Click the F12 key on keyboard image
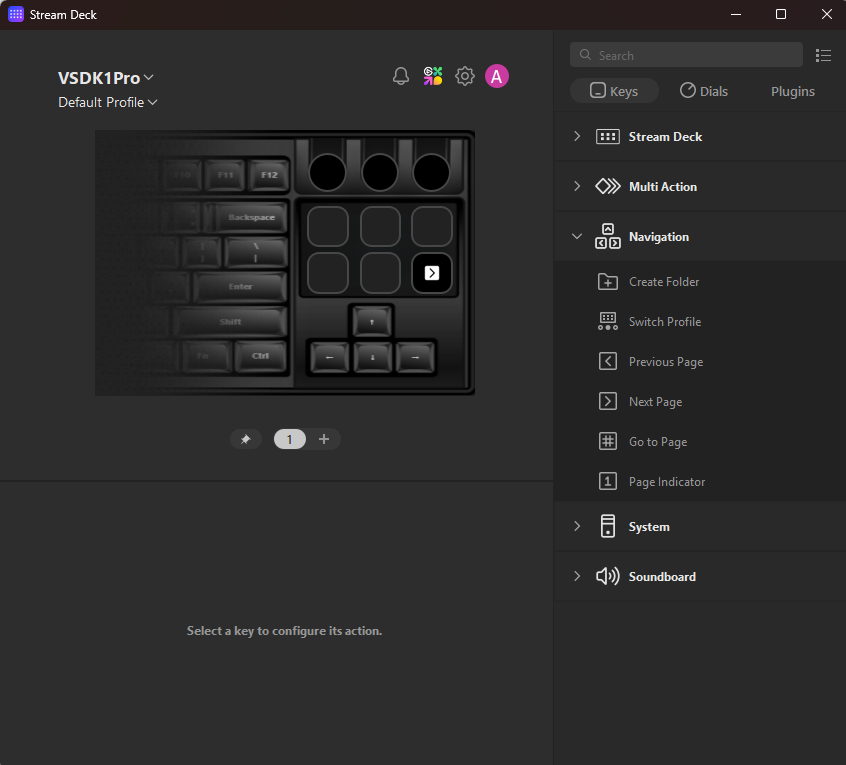Image resolution: width=846 pixels, height=765 pixels. pos(269,175)
